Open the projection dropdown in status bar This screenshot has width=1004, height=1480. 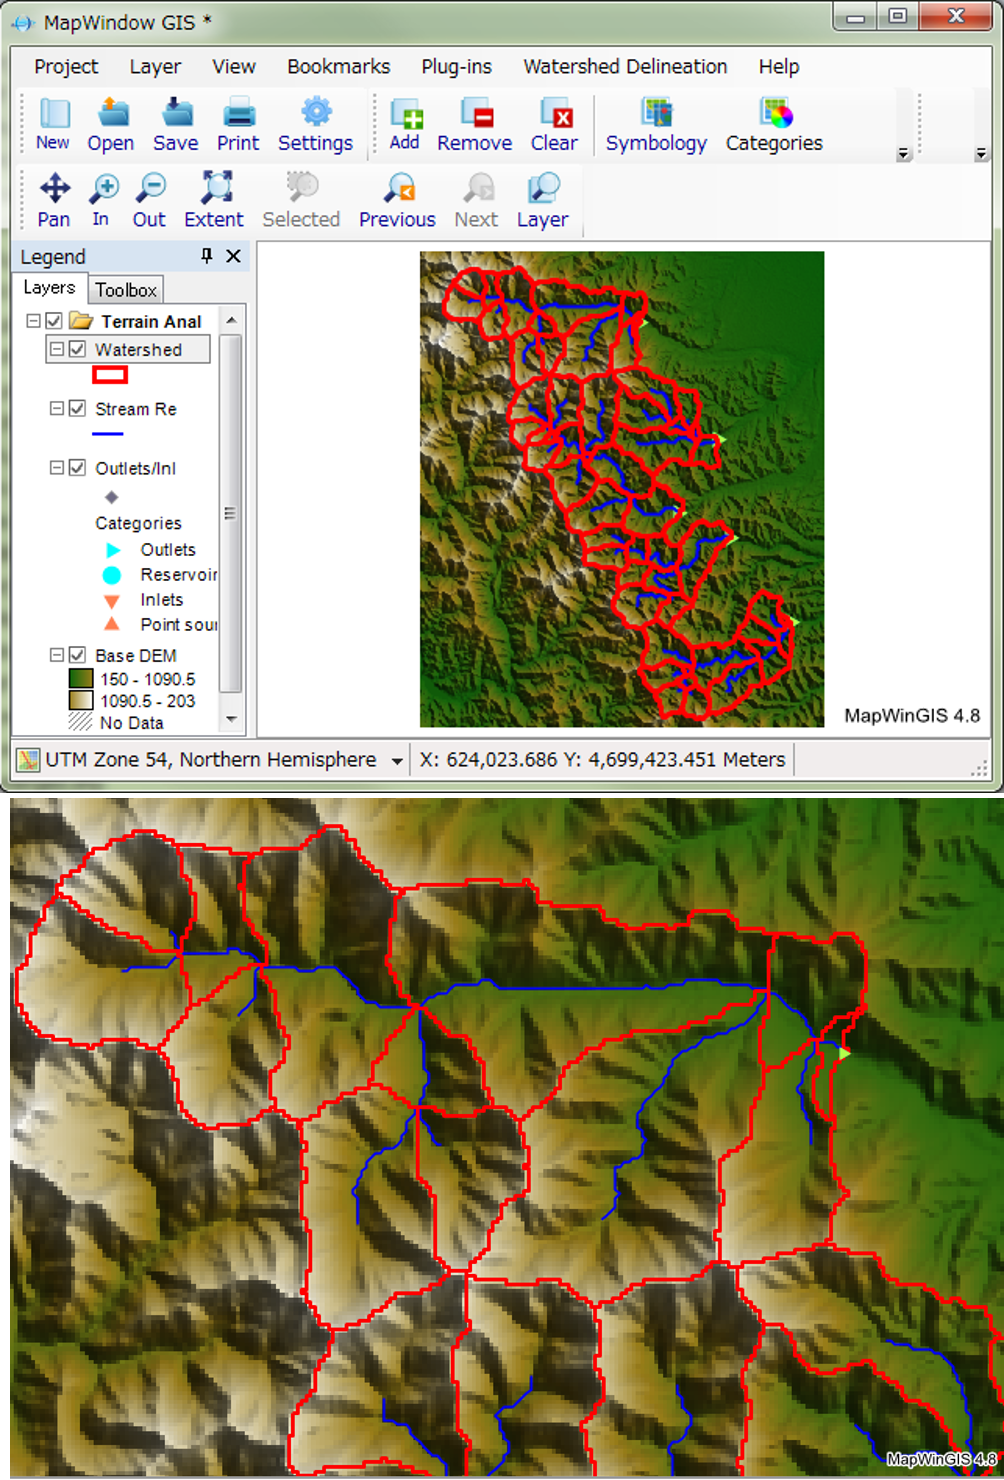coord(397,761)
